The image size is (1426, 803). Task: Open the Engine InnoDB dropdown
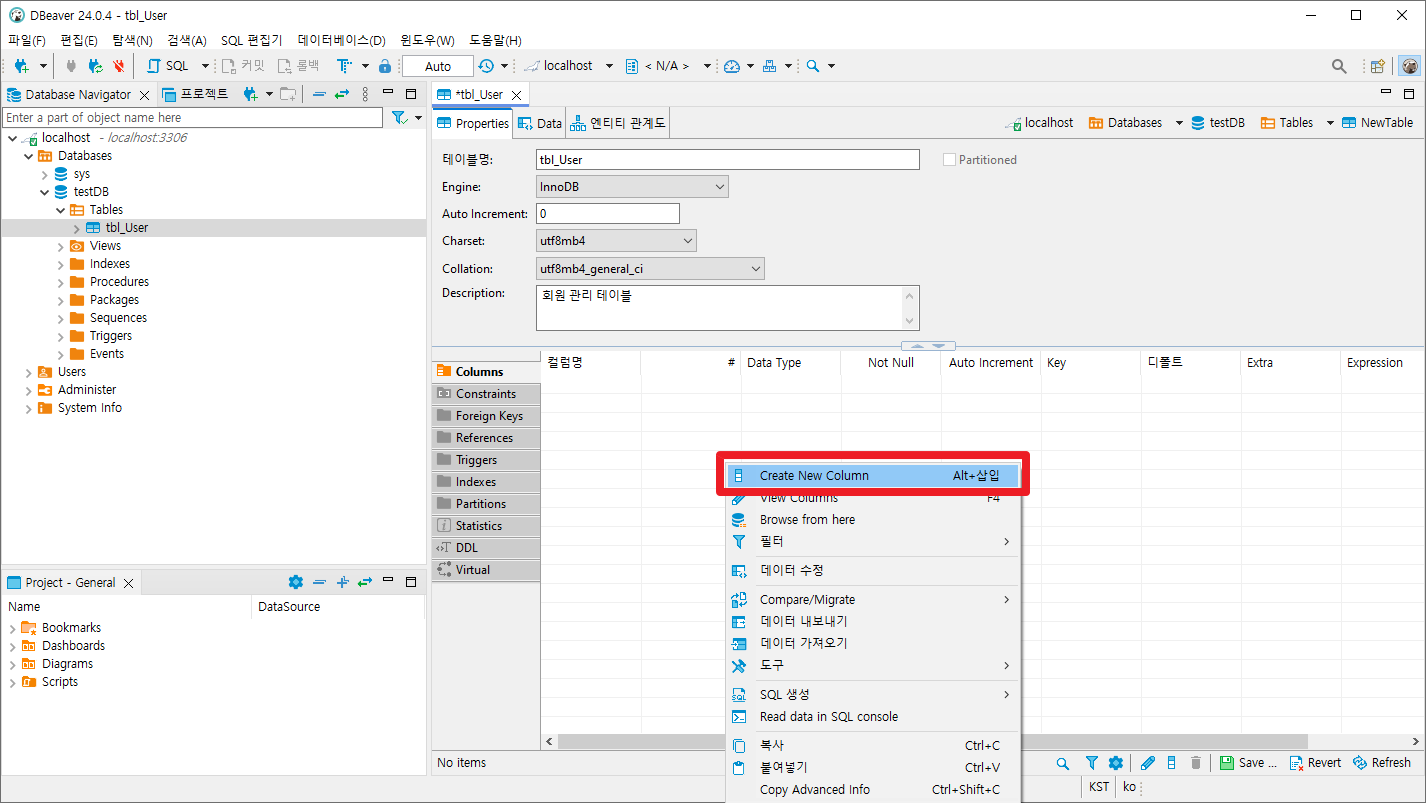point(632,187)
